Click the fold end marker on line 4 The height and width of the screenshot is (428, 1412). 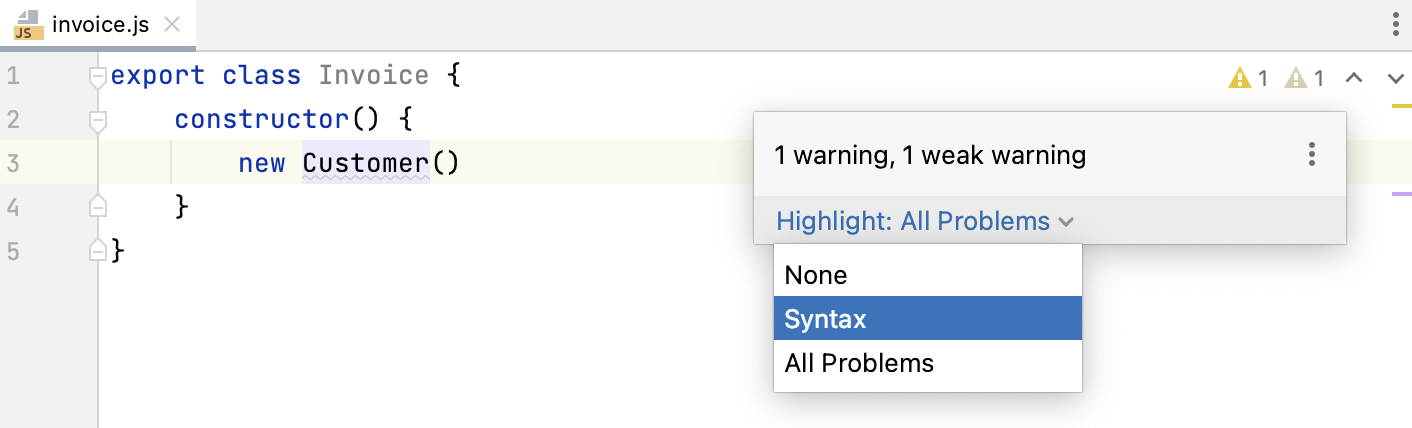[97, 207]
